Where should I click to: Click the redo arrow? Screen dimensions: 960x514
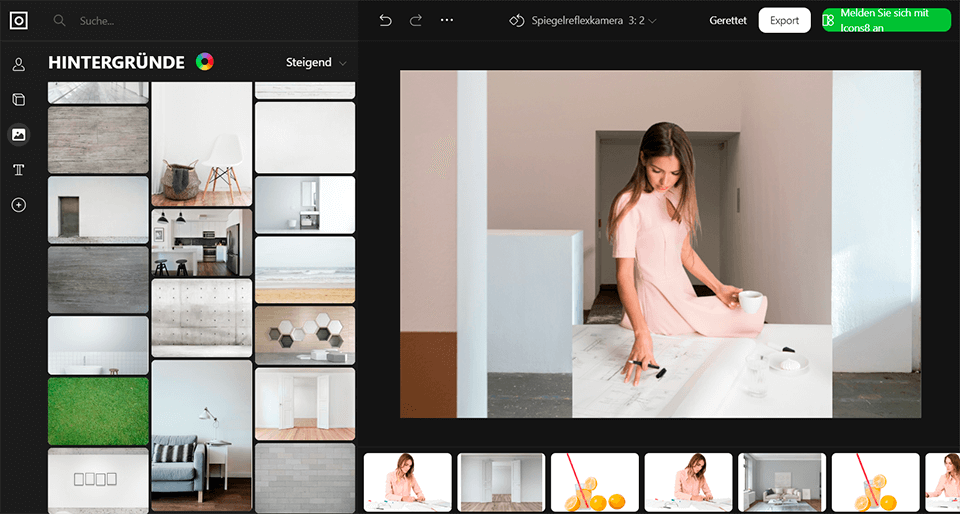[416, 20]
